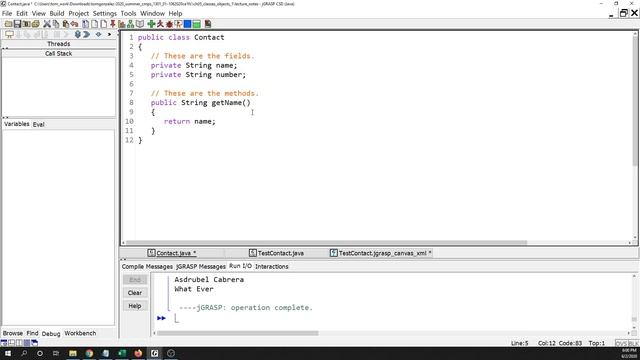Toggle the OVS overstrike indicator in status bar
This screenshot has height=360, width=640.
click(621, 343)
